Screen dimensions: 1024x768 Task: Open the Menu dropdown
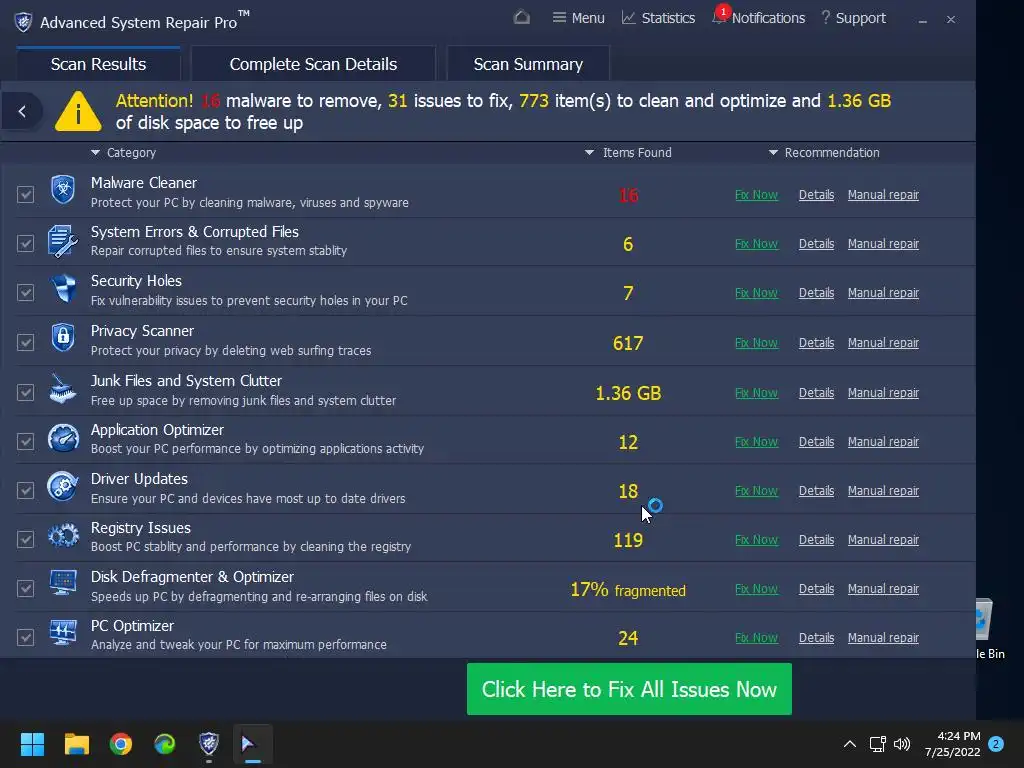(578, 18)
